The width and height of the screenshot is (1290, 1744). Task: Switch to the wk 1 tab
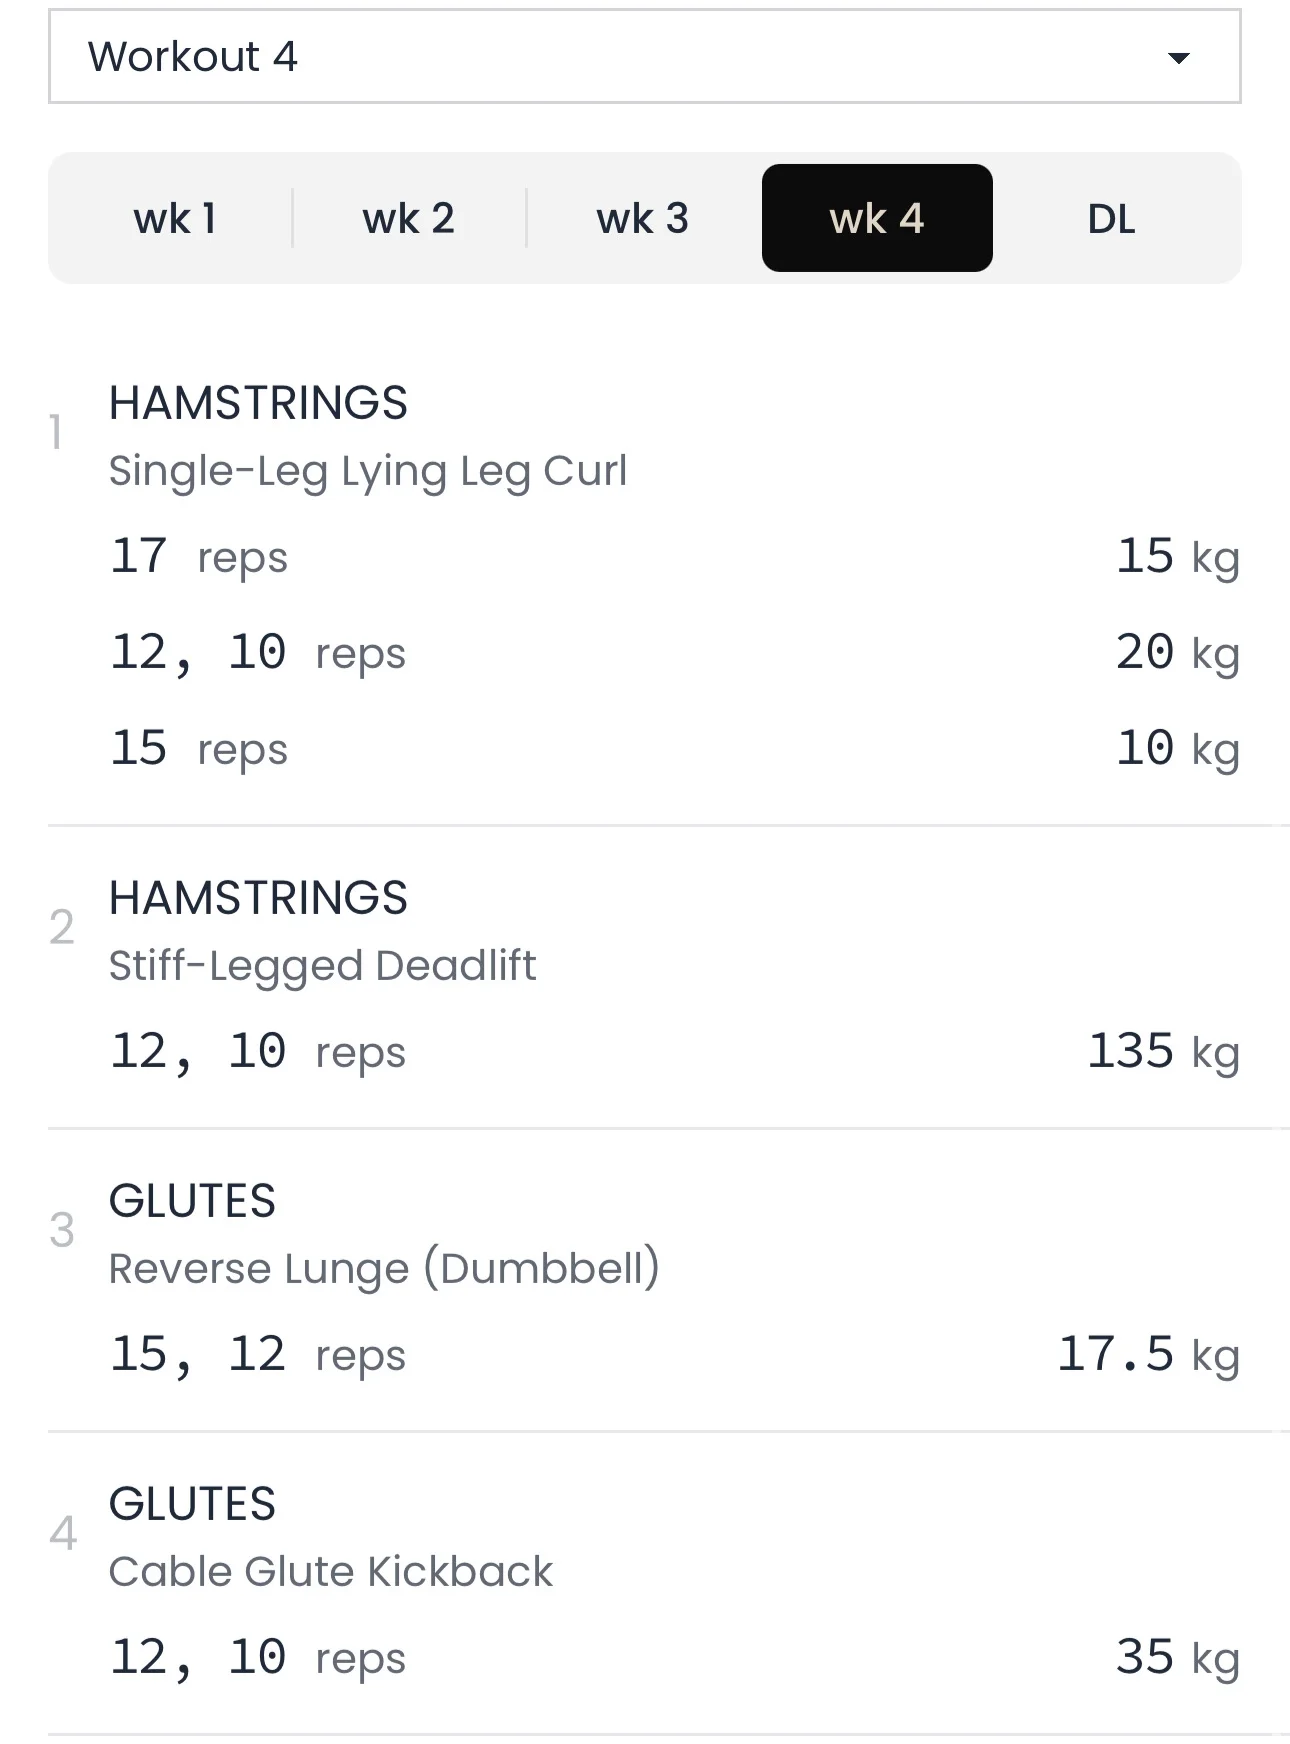[175, 219]
